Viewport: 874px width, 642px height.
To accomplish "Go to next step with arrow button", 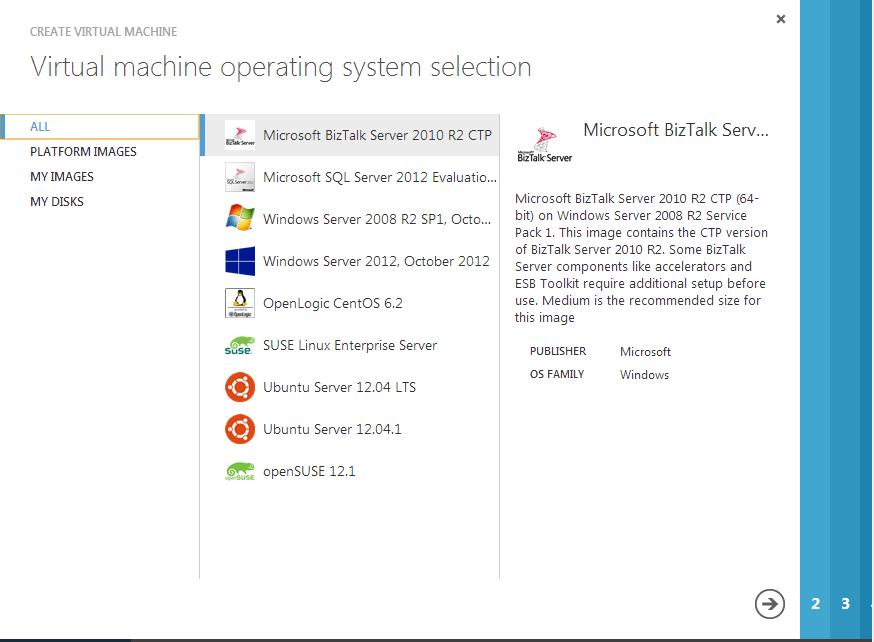I will point(769,603).
